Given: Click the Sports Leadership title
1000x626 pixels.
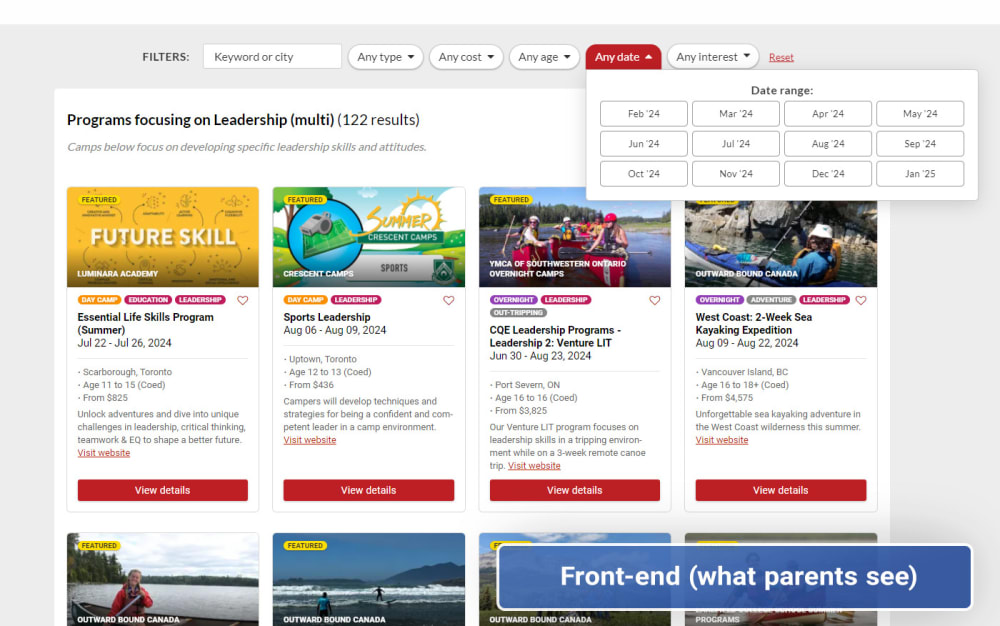Looking at the screenshot, I should tap(327, 317).
